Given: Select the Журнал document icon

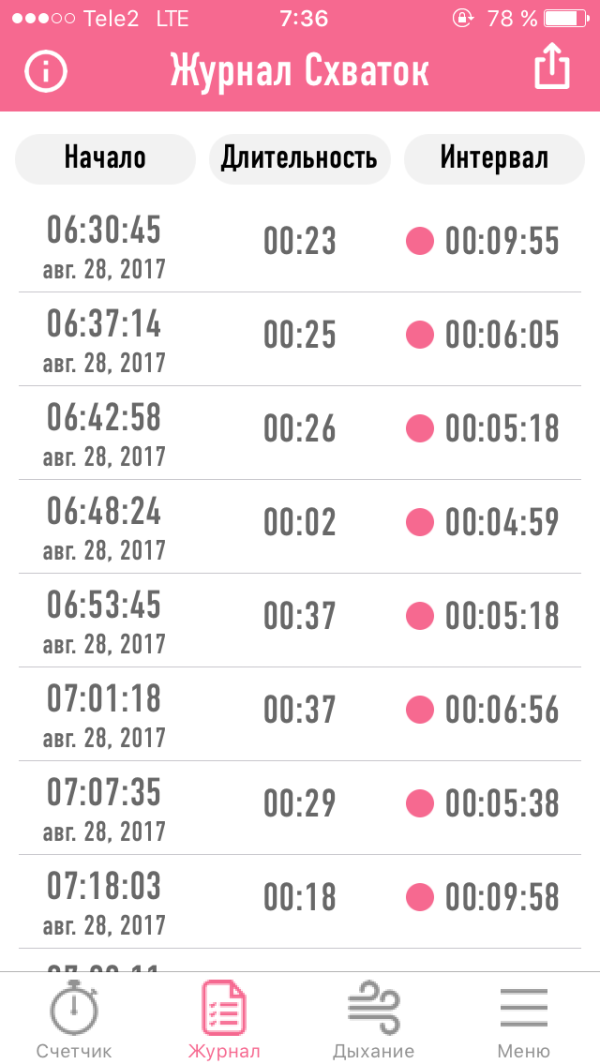Looking at the screenshot, I should 224,1009.
